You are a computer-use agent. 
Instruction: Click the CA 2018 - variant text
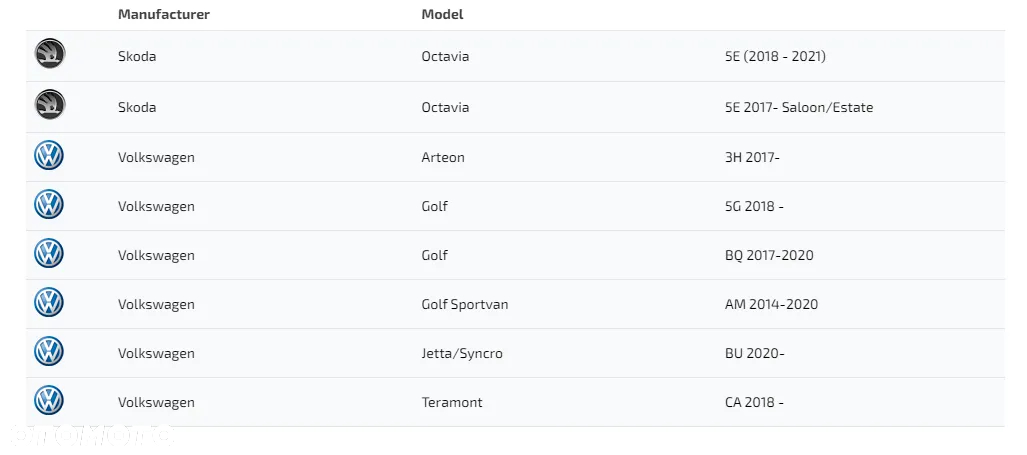[x=754, y=403]
